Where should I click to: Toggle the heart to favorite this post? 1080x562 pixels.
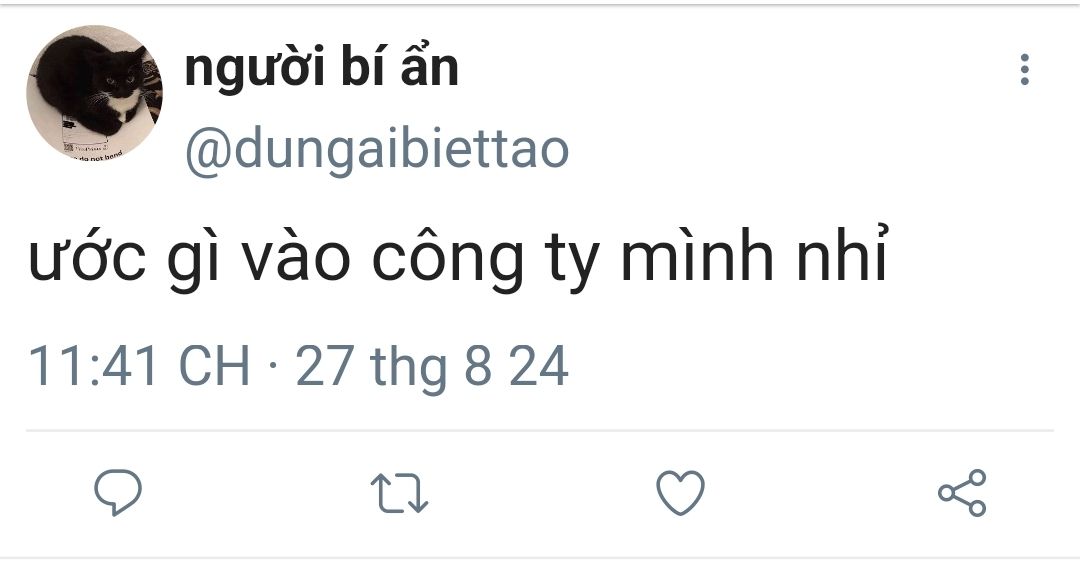click(681, 492)
